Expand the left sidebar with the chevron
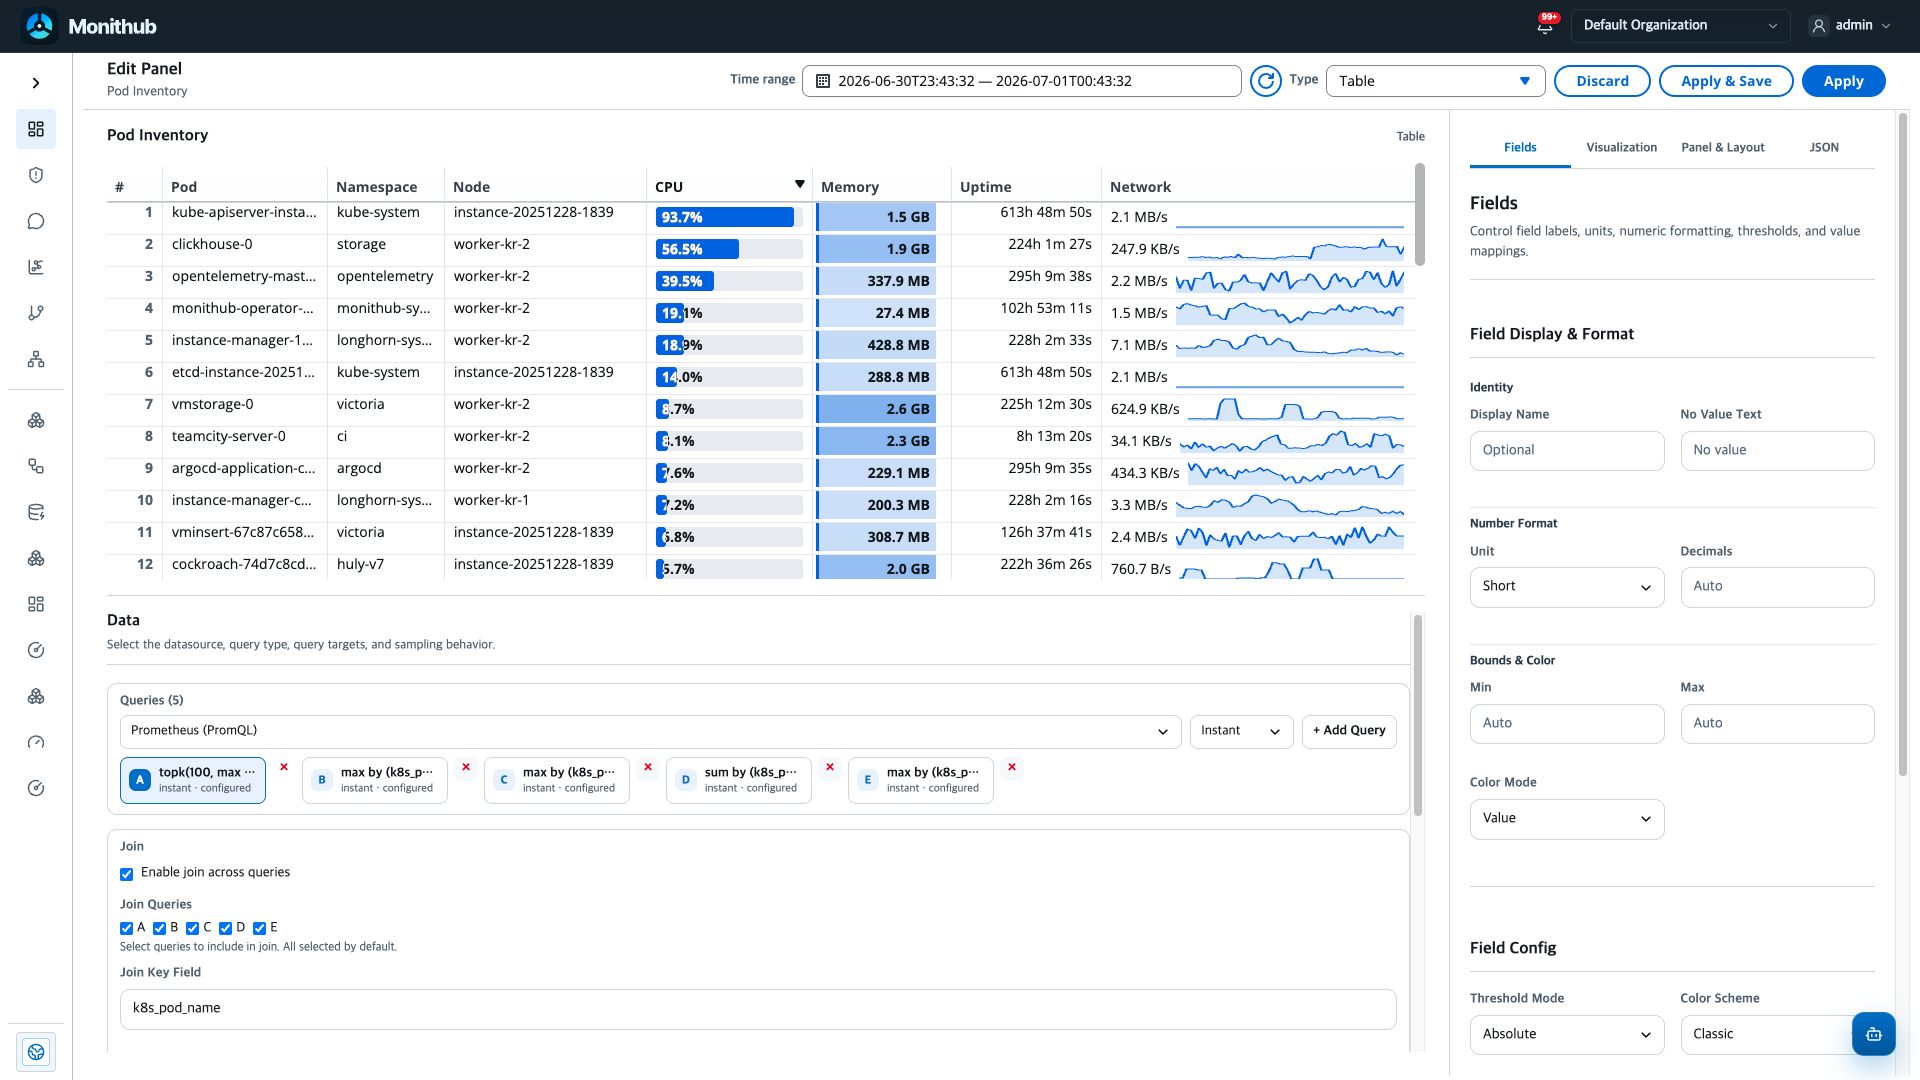The width and height of the screenshot is (1920, 1080). (36, 83)
